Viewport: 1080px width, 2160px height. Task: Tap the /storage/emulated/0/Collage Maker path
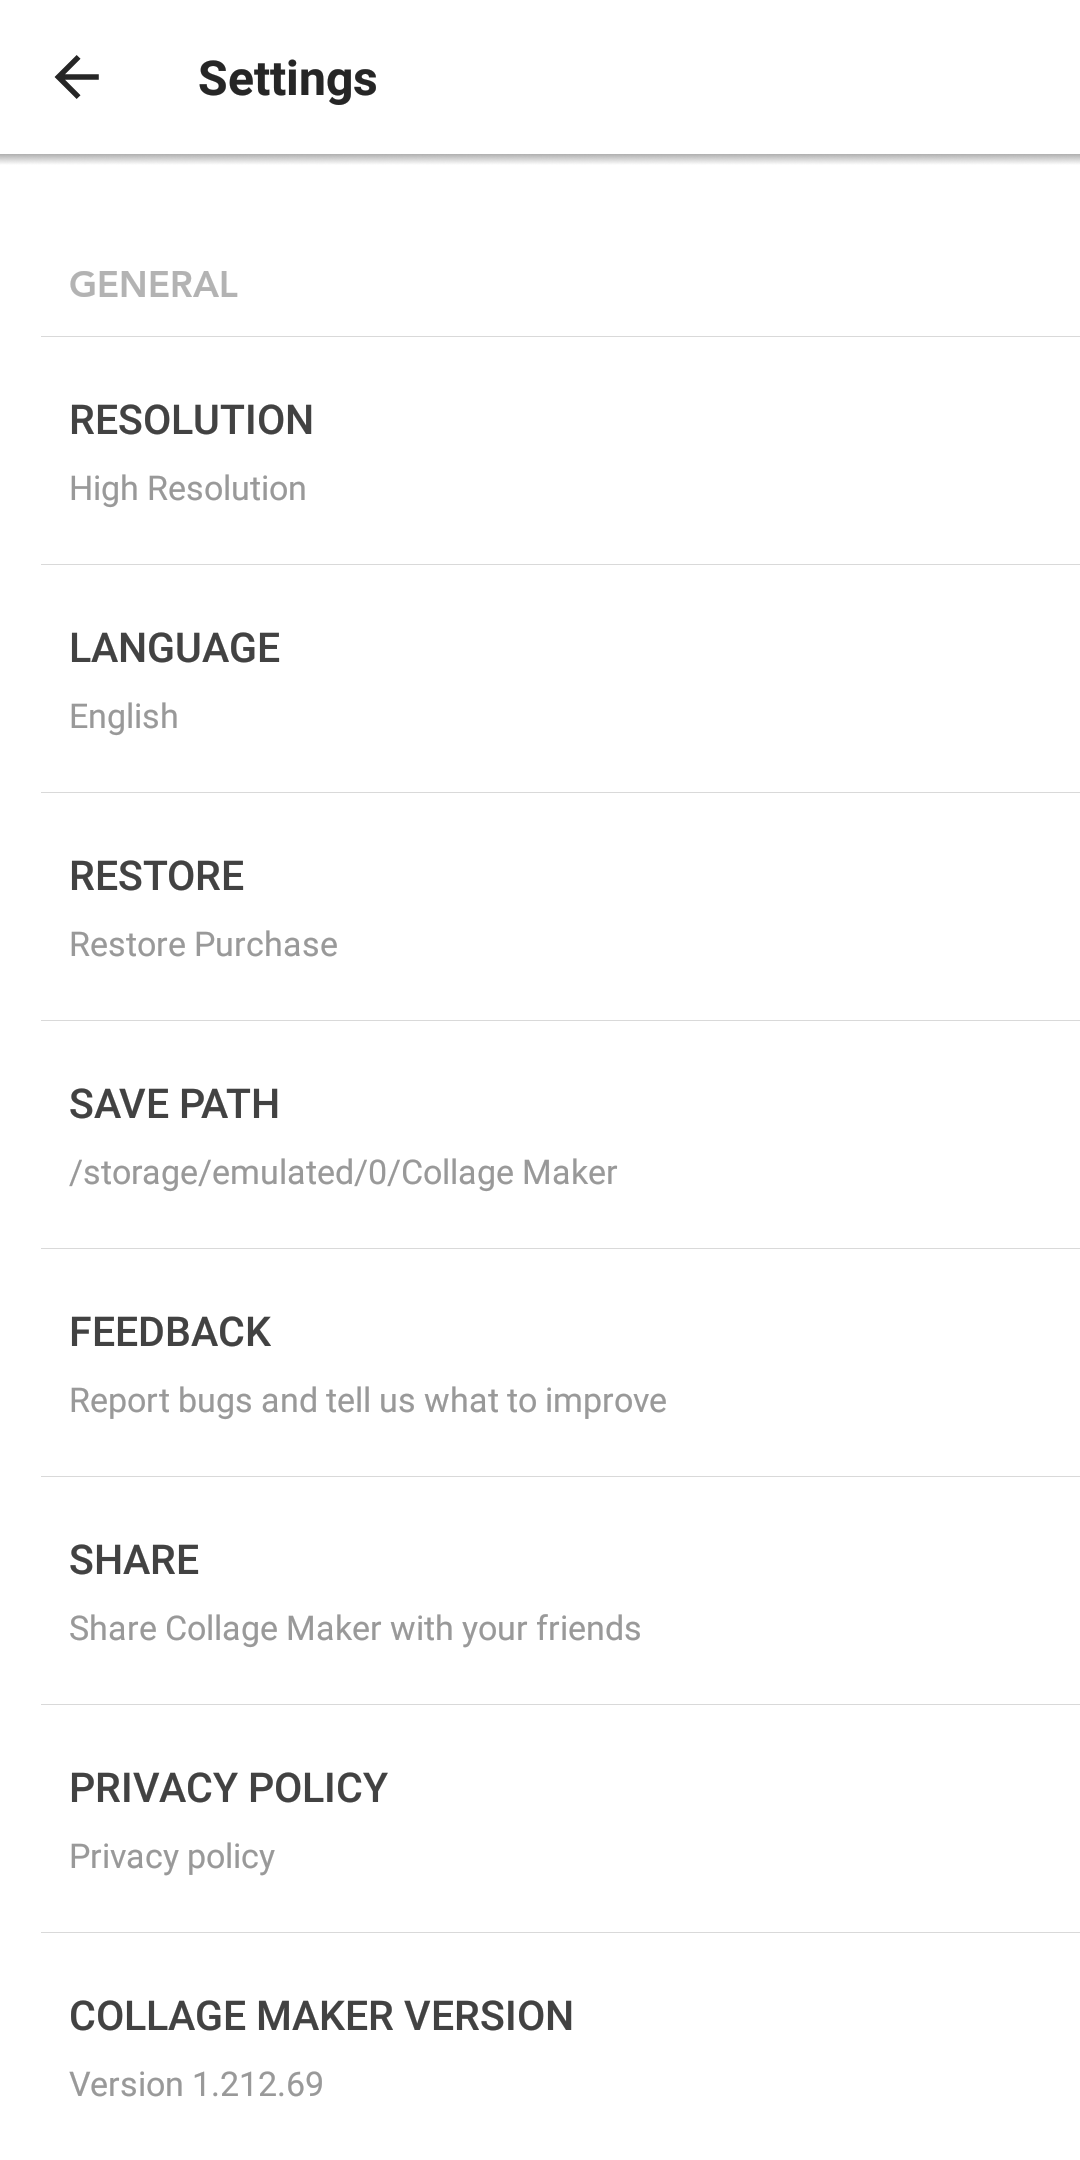(343, 1173)
